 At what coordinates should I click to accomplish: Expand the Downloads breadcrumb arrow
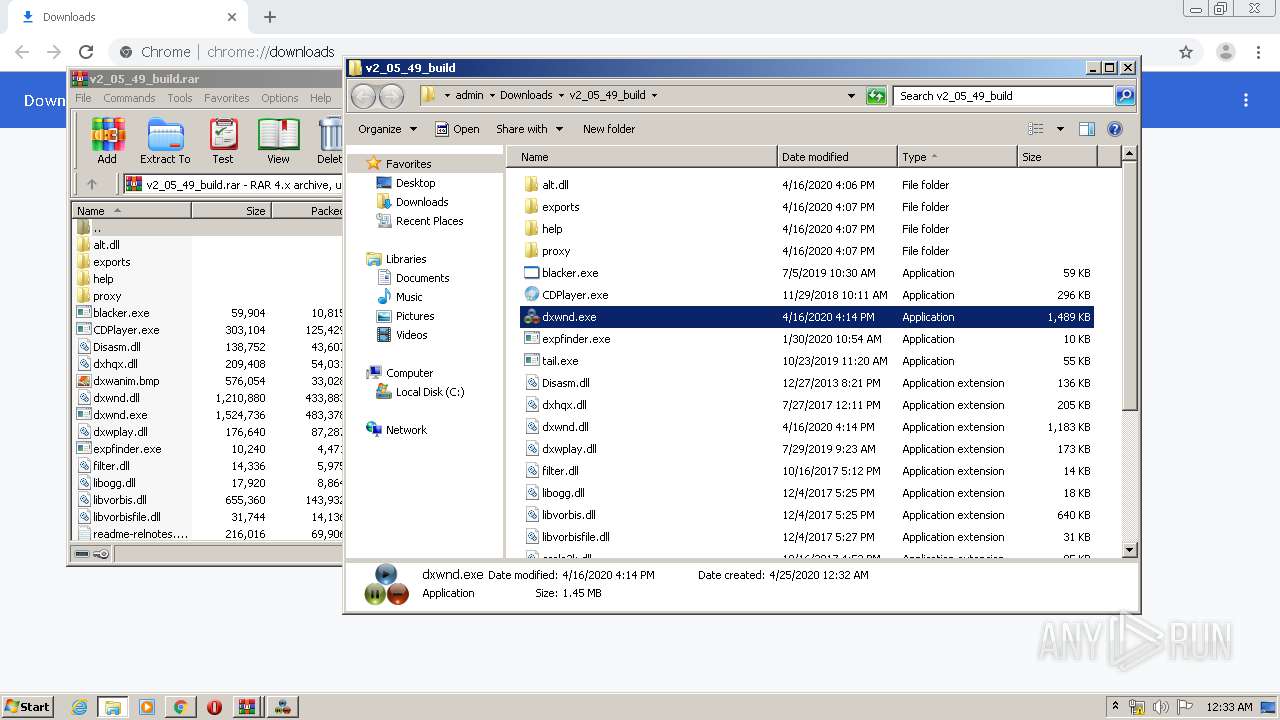[559, 96]
